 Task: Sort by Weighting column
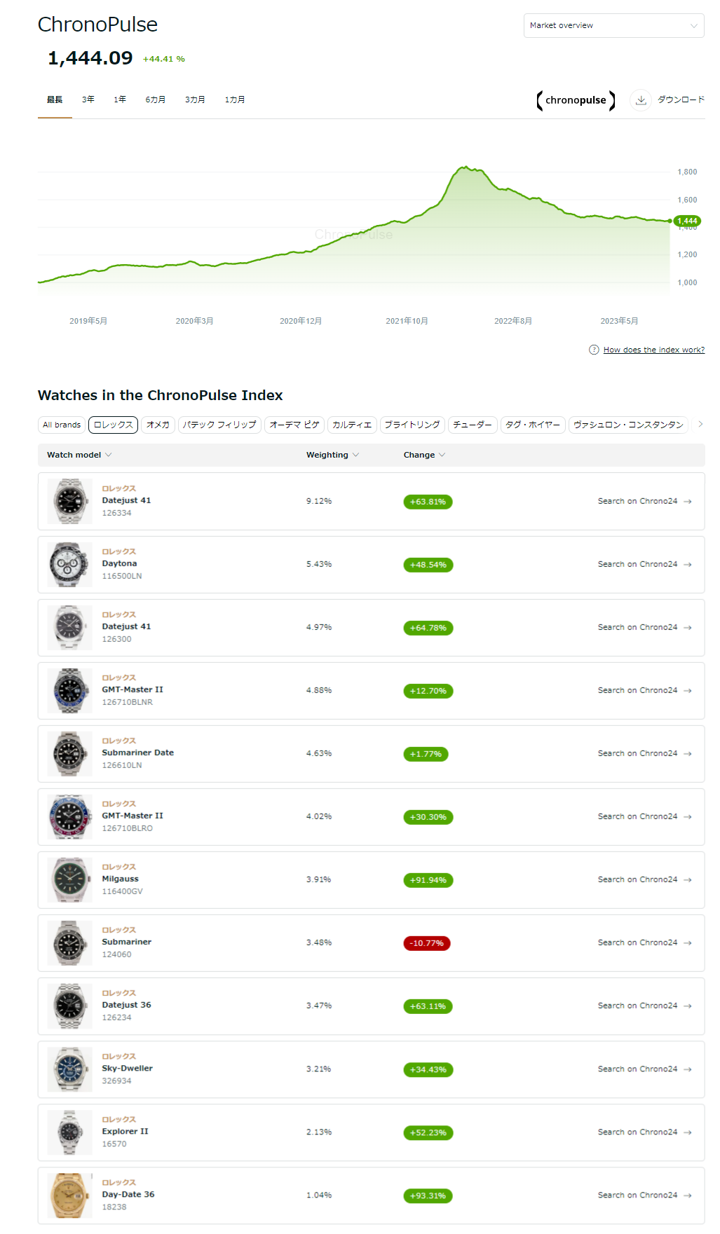coord(332,455)
